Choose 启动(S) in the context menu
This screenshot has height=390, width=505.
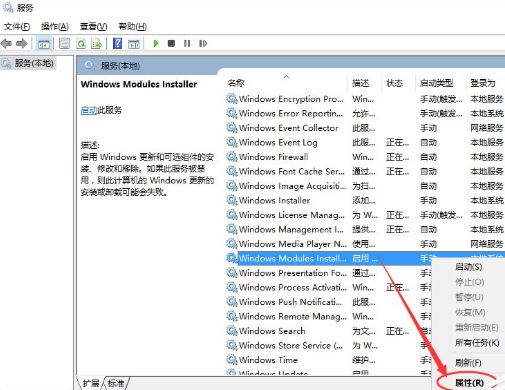(469, 267)
